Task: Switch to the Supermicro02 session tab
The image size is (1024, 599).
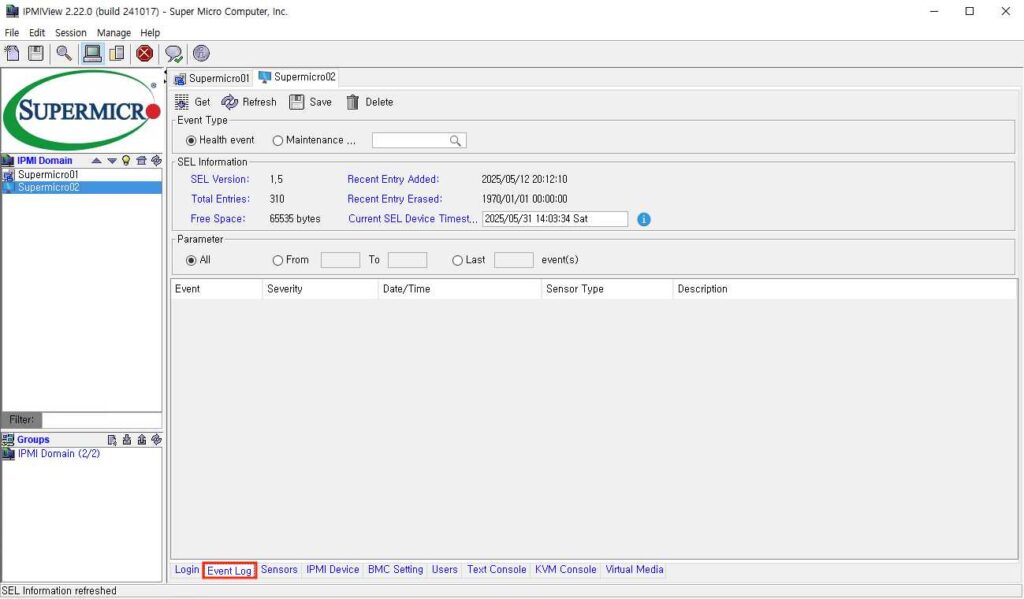Action: 297,77
